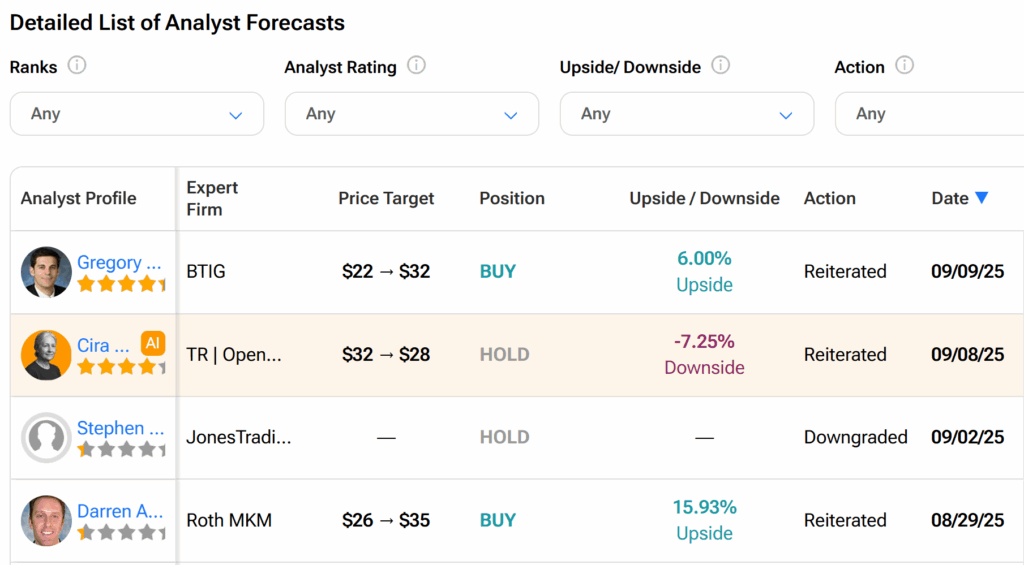Click the AI badge on Cira's profile

coord(152,343)
